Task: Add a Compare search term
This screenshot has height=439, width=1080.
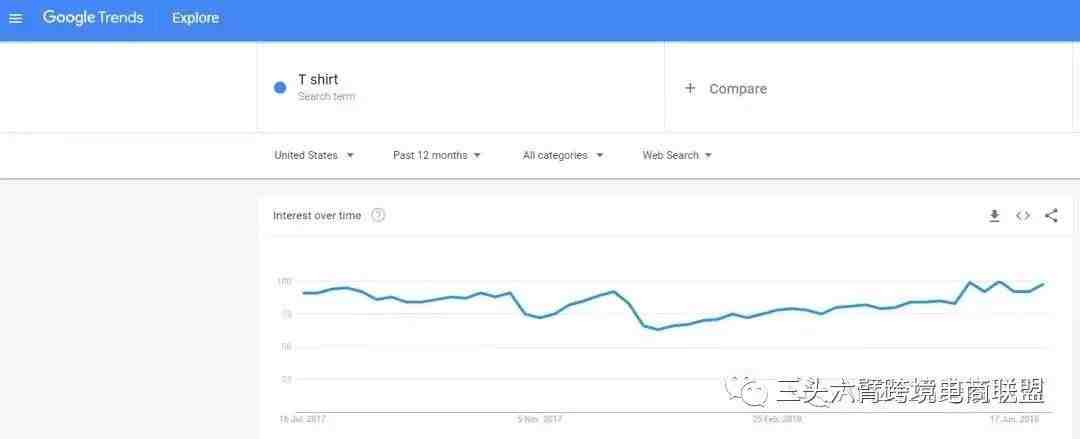Action: point(868,88)
